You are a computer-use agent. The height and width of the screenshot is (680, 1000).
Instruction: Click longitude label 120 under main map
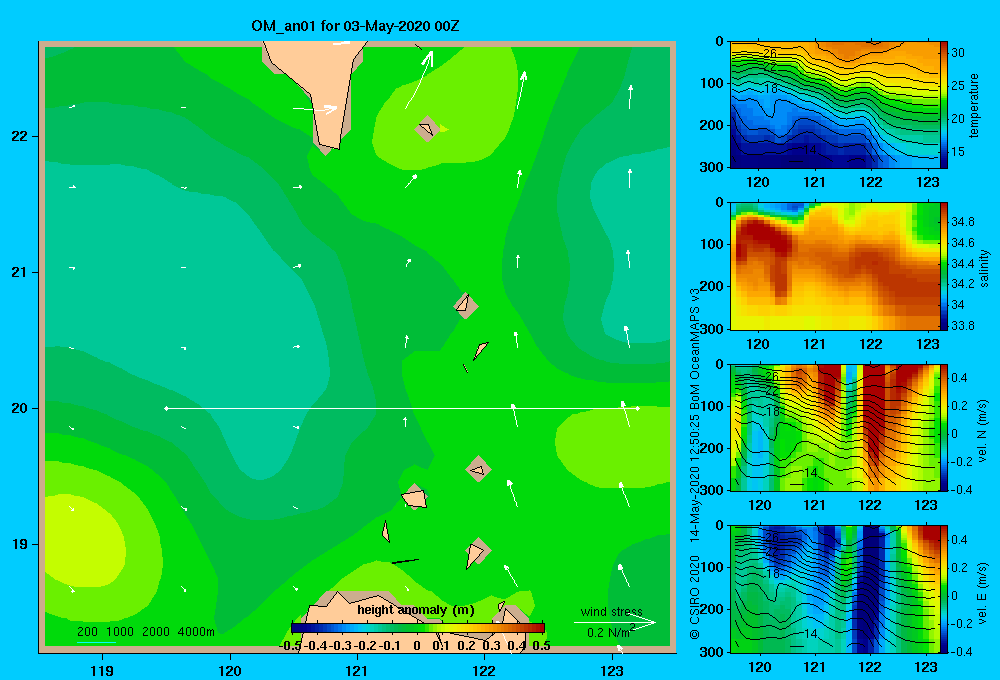(230, 670)
